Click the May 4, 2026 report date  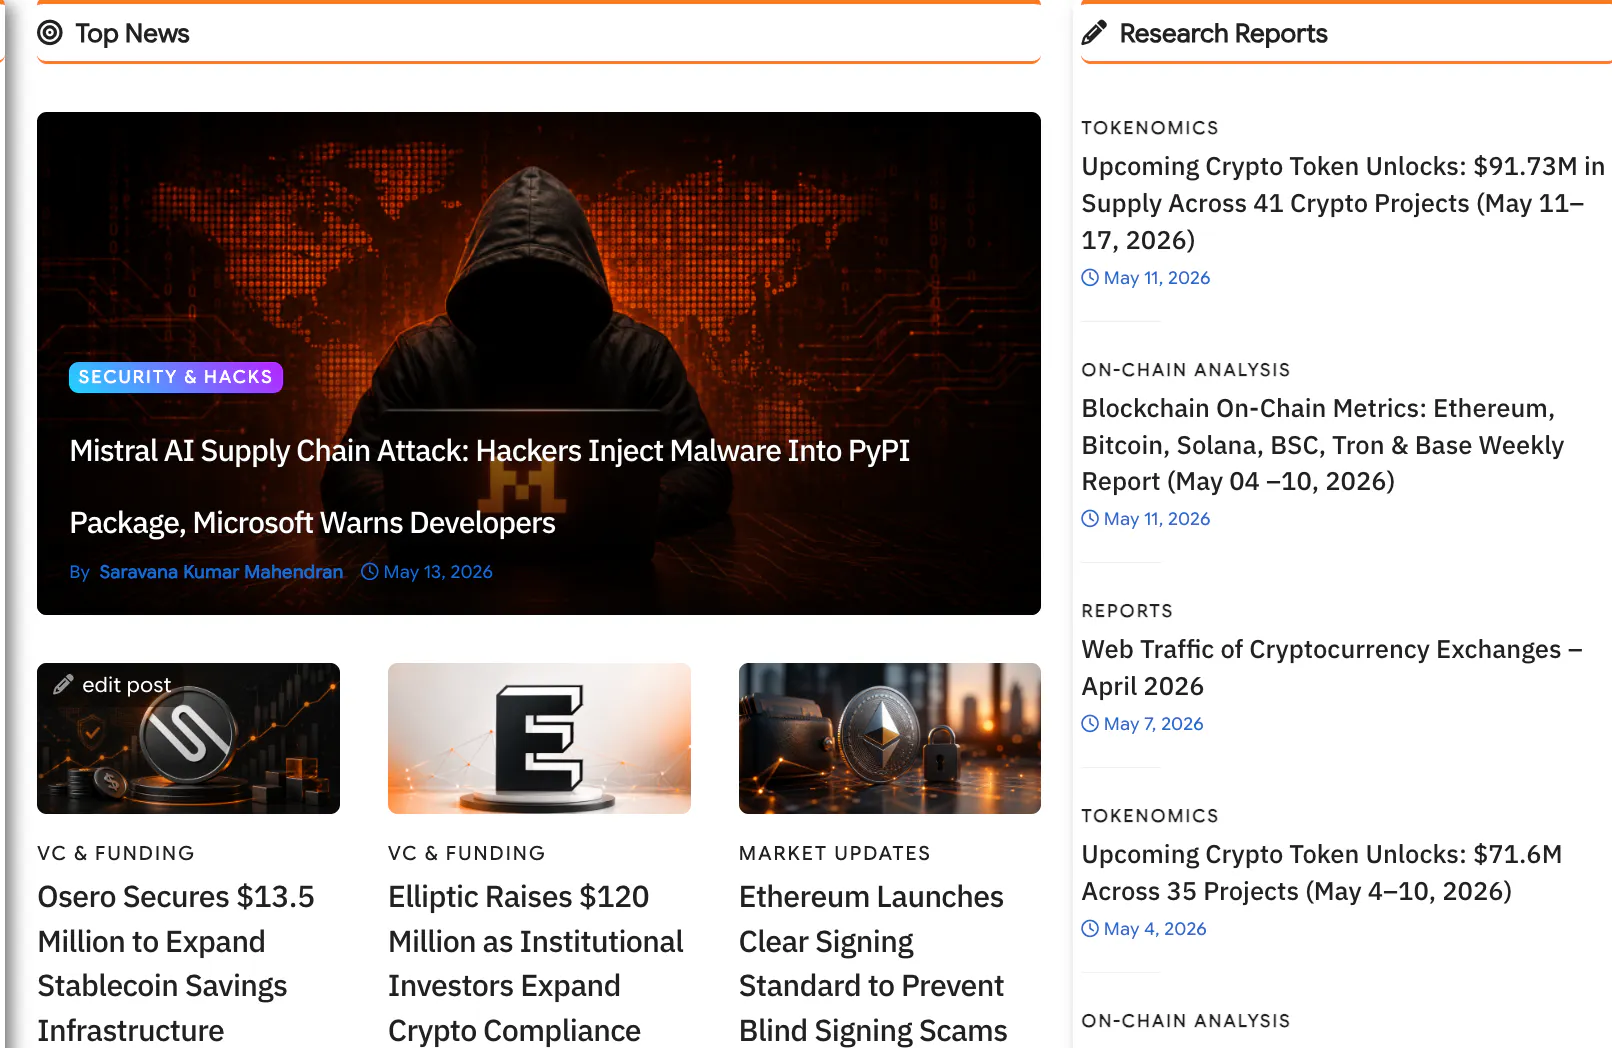(1155, 929)
